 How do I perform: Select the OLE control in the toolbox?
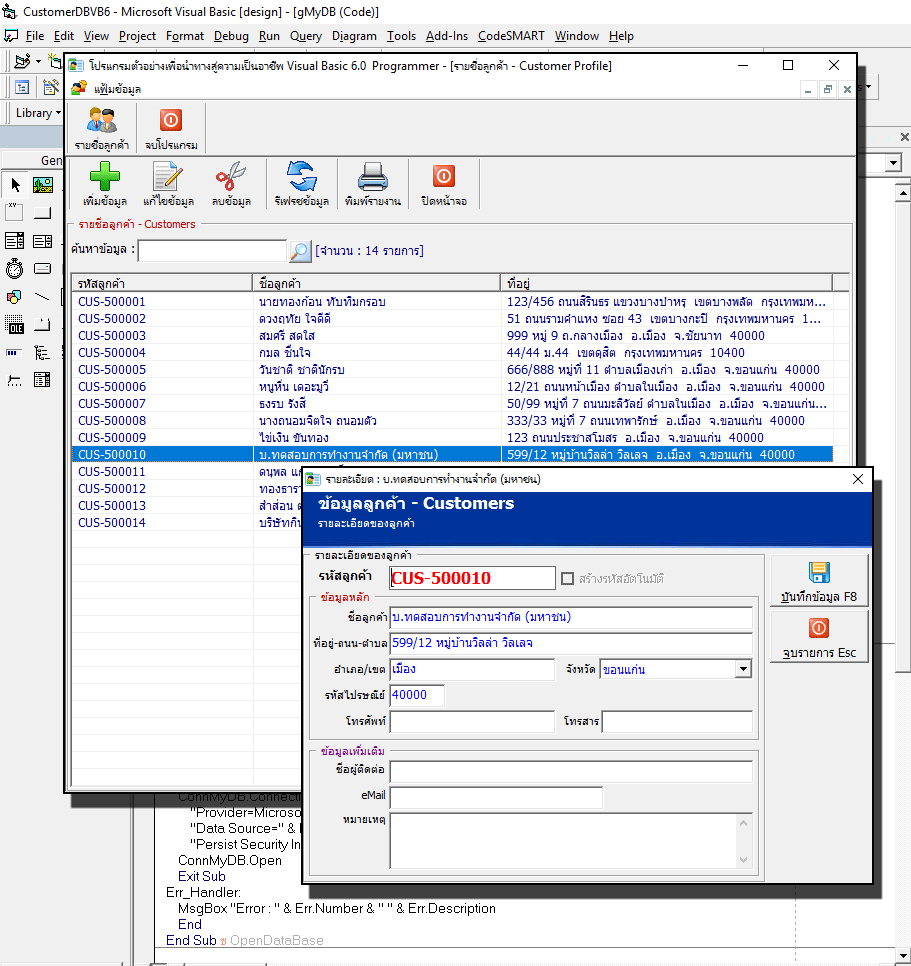14,325
